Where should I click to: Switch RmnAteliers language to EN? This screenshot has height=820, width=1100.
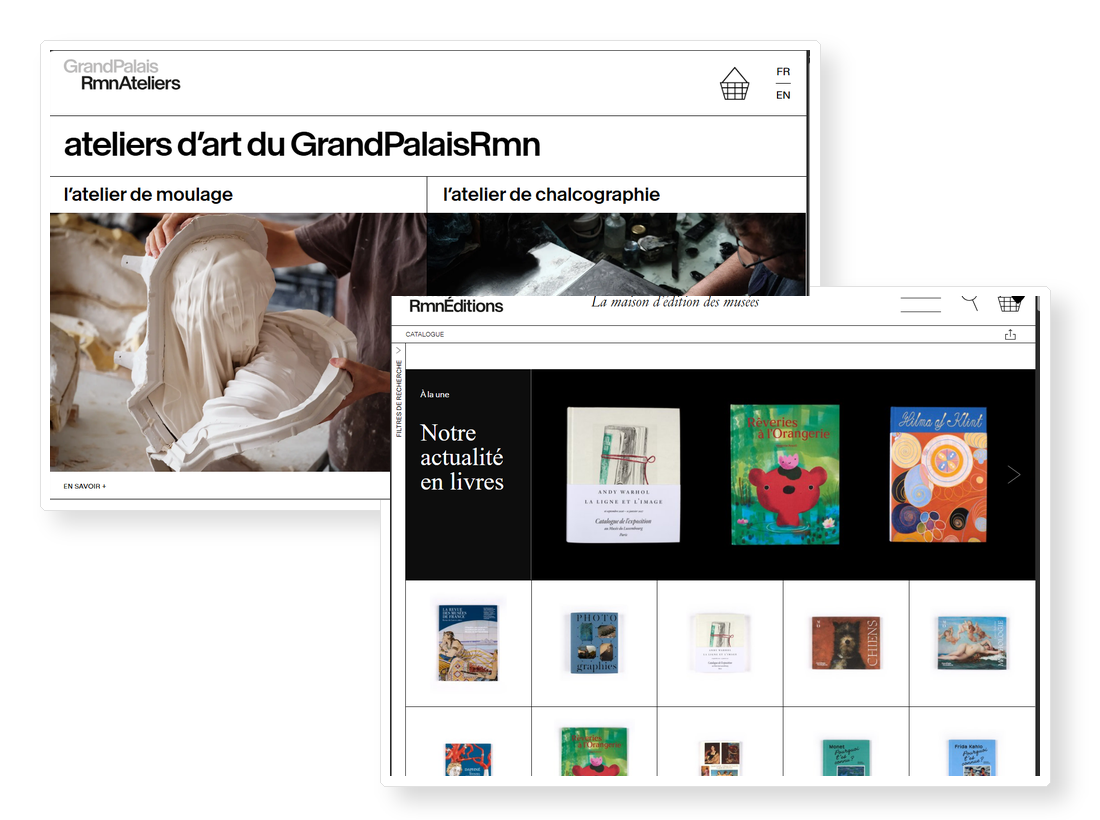(783, 95)
